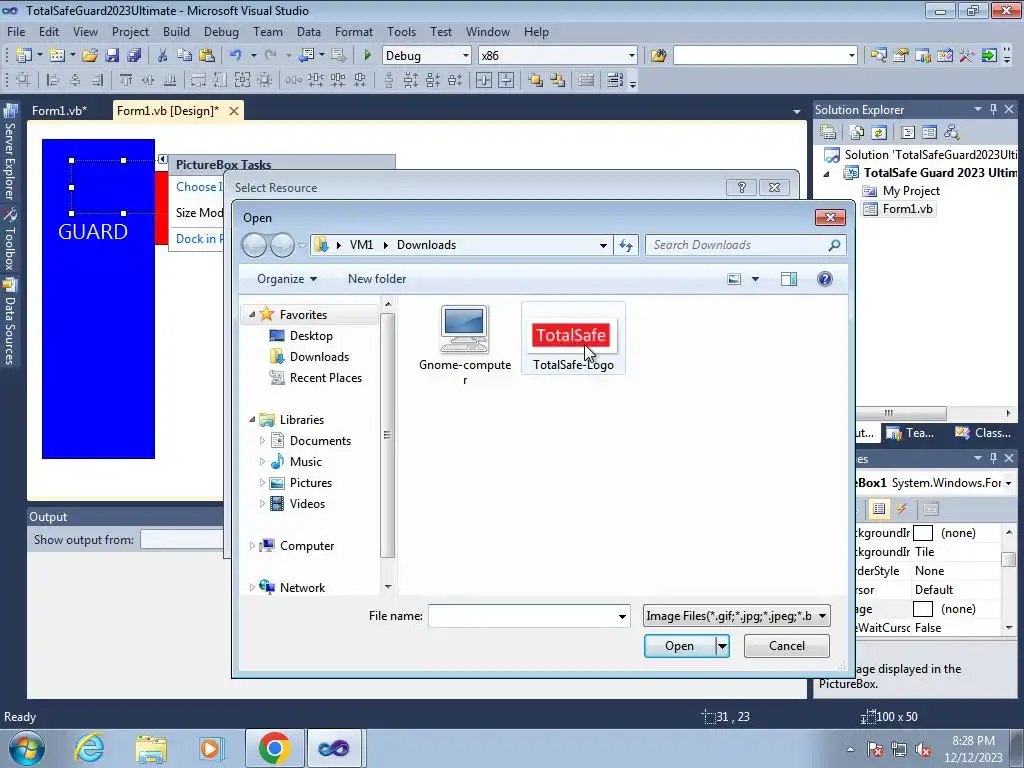Click the Paste toolbar icon
Viewport: 1024px width, 768px height.
pyautogui.click(x=207, y=56)
